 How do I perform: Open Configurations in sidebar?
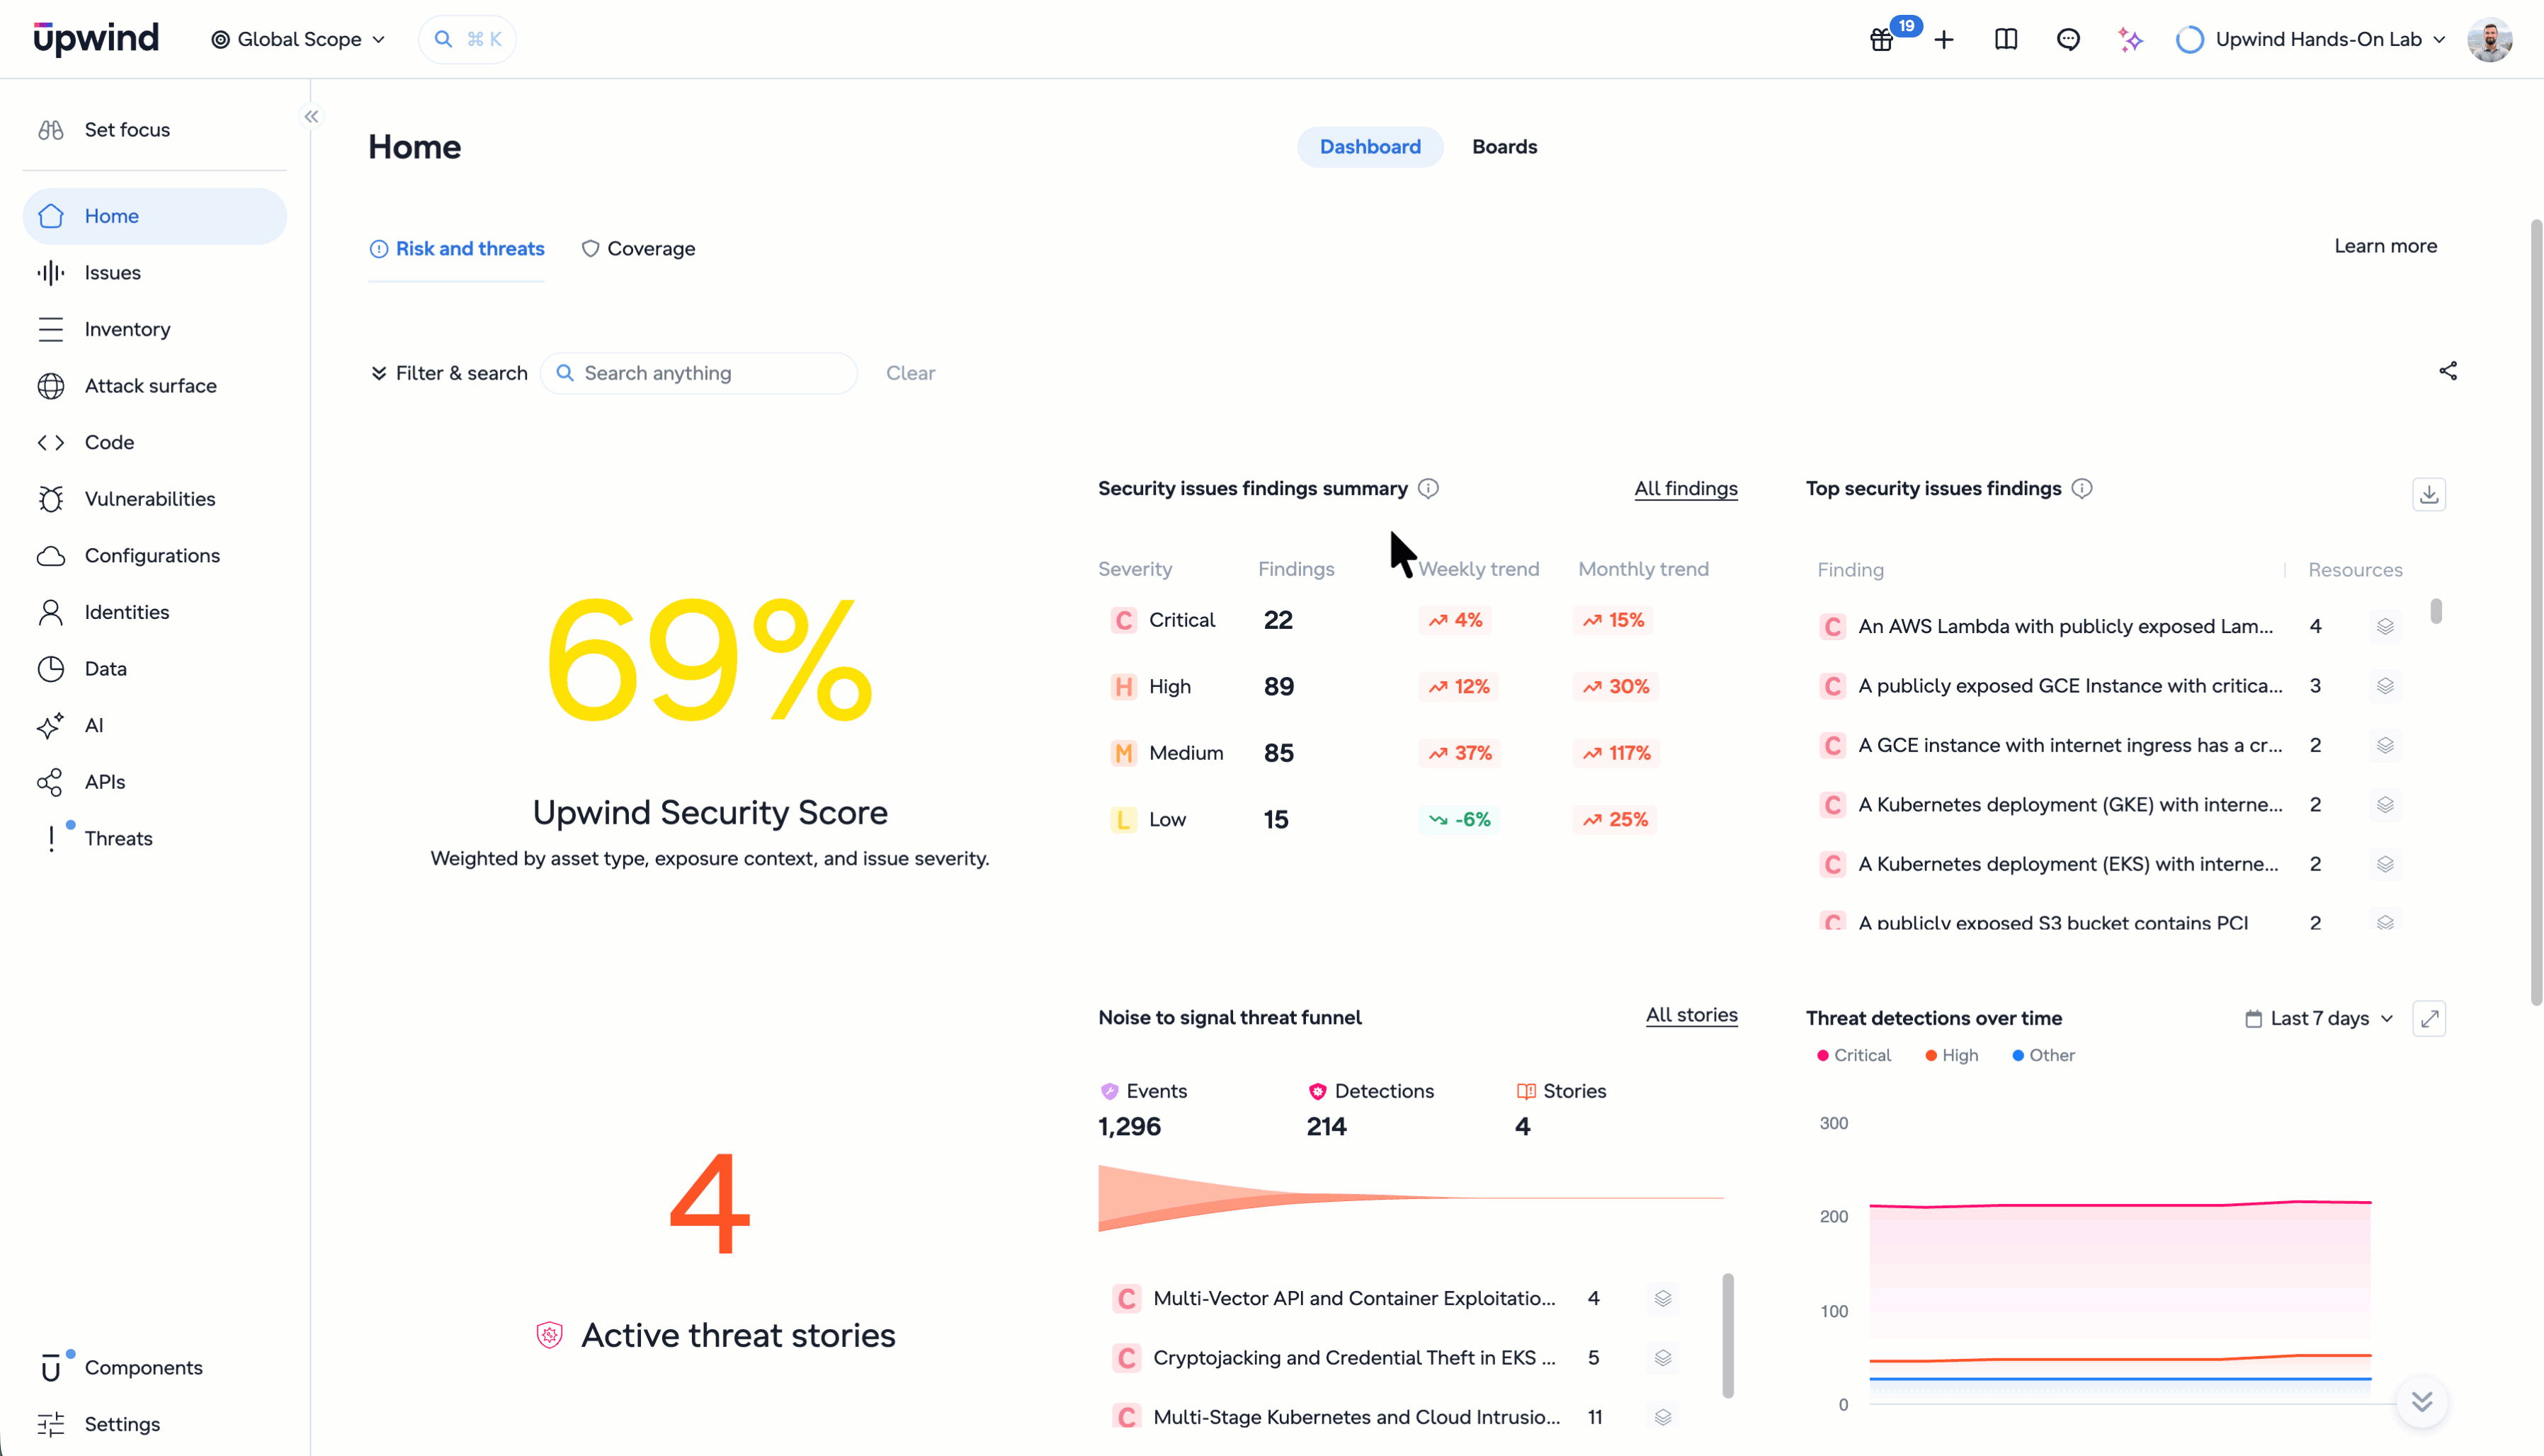(x=155, y=556)
